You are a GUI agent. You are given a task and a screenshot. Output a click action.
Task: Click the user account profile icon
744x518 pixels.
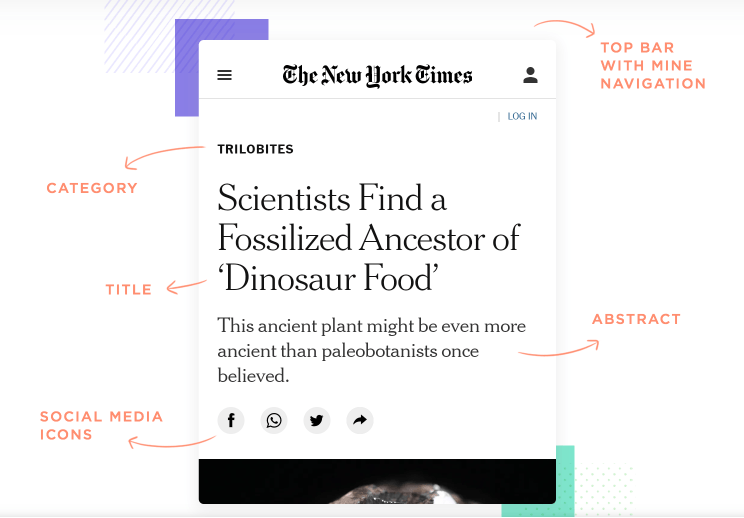pyautogui.click(x=530, y=75)
